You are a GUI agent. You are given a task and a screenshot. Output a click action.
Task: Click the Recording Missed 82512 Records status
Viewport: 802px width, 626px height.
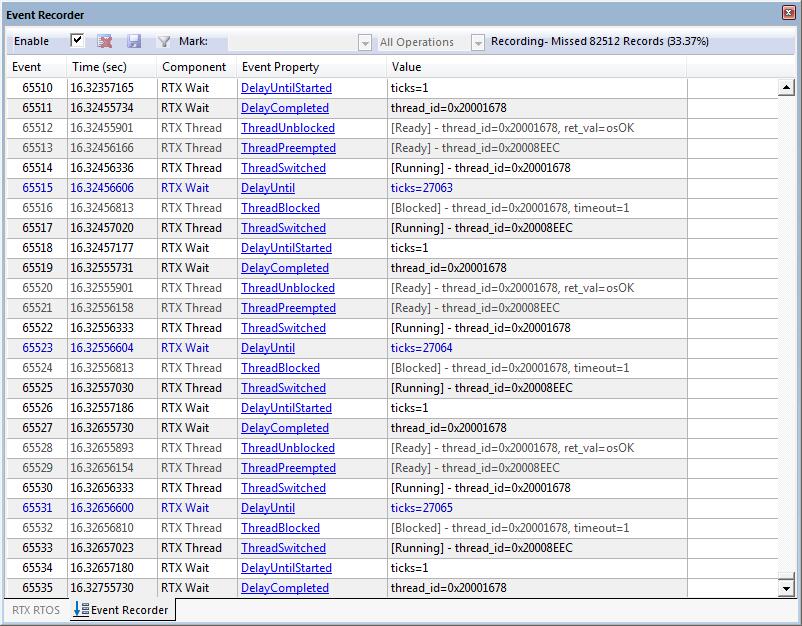[x=599, y=41]
